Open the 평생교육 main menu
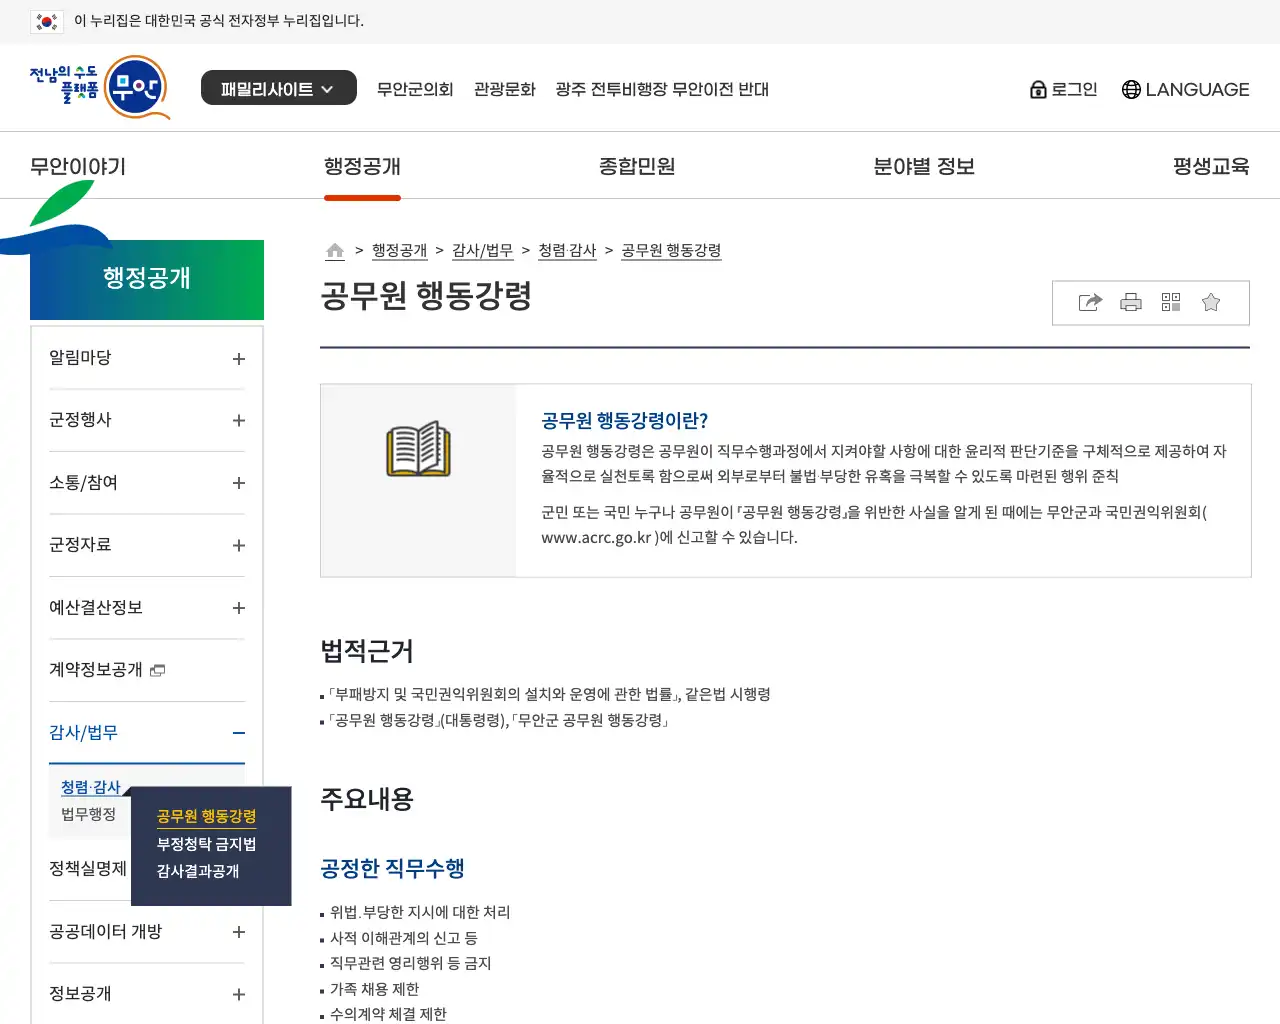The height and width of the screenshot is (1024, 1280). [1210, 166]
